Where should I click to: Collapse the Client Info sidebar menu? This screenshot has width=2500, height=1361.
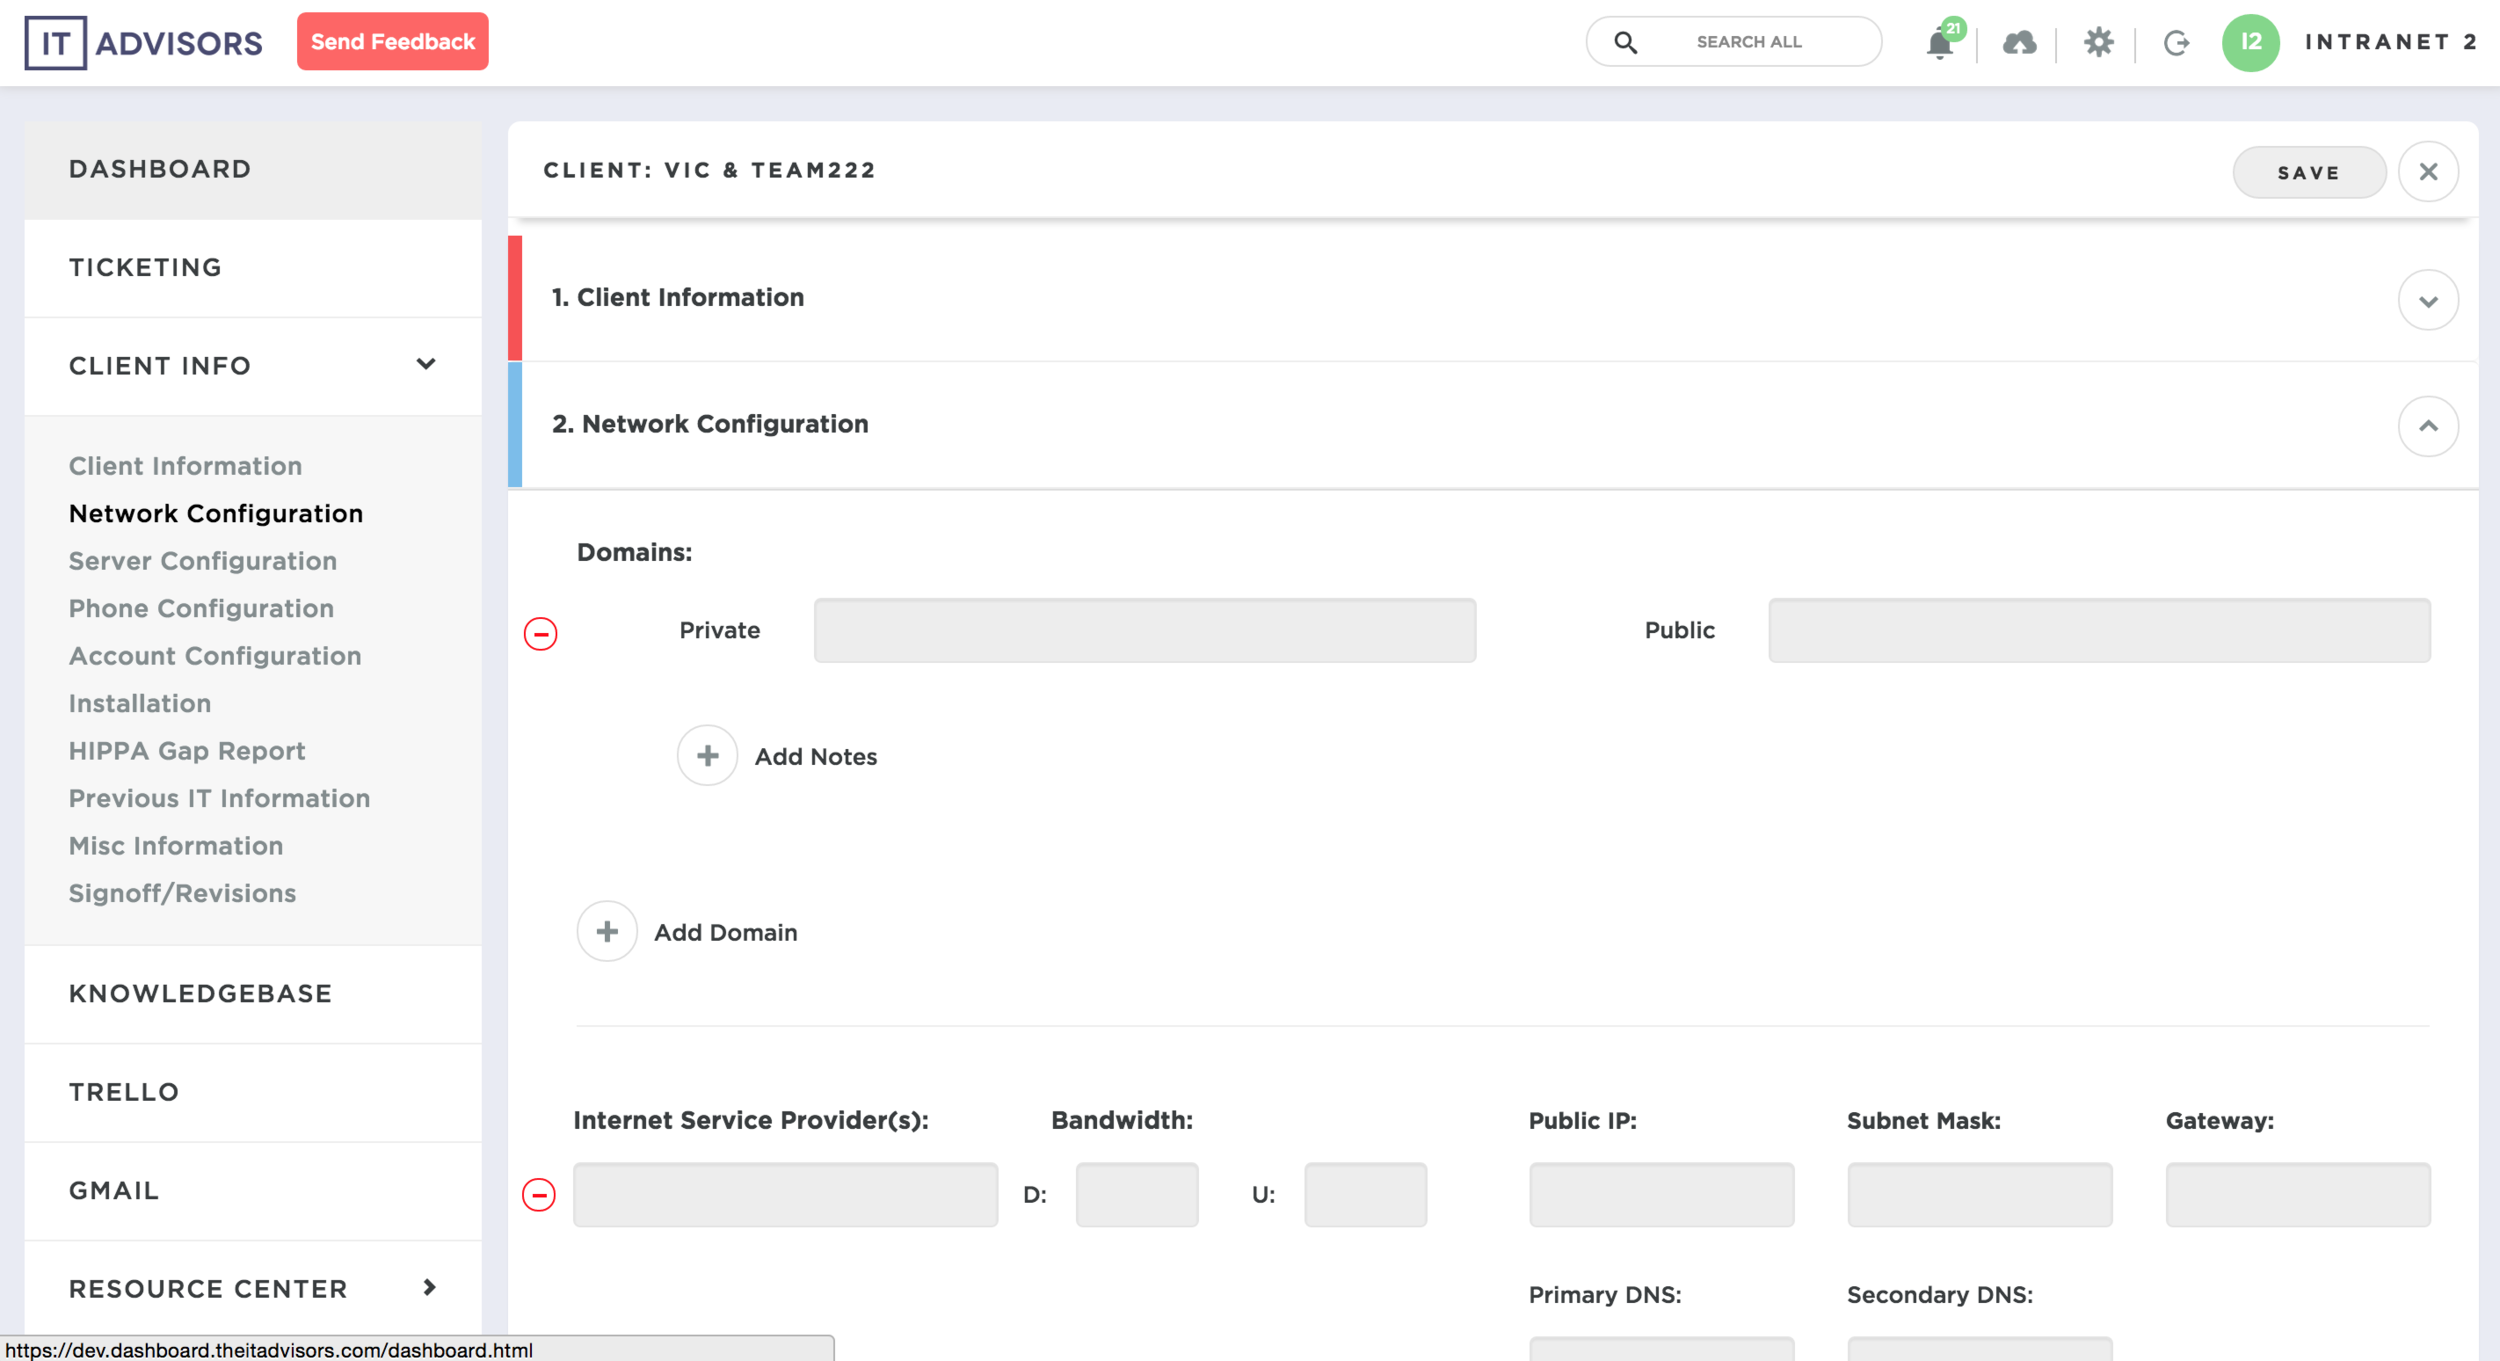point(426,364)
